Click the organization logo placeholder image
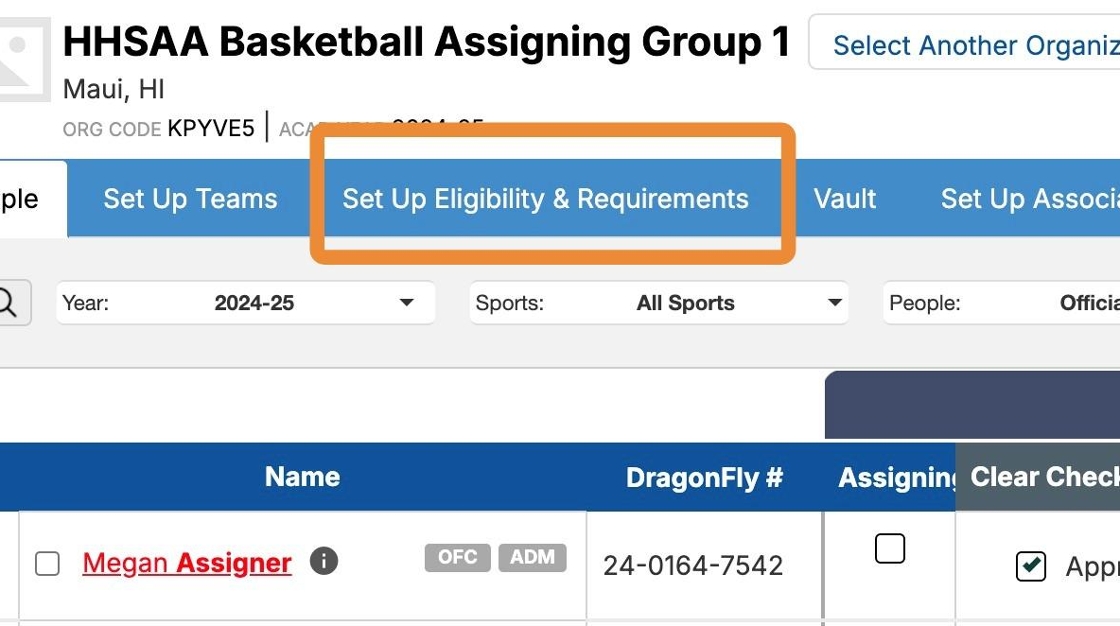The height and width of the screenshot is (626, 1120). (x=22, y=57)
